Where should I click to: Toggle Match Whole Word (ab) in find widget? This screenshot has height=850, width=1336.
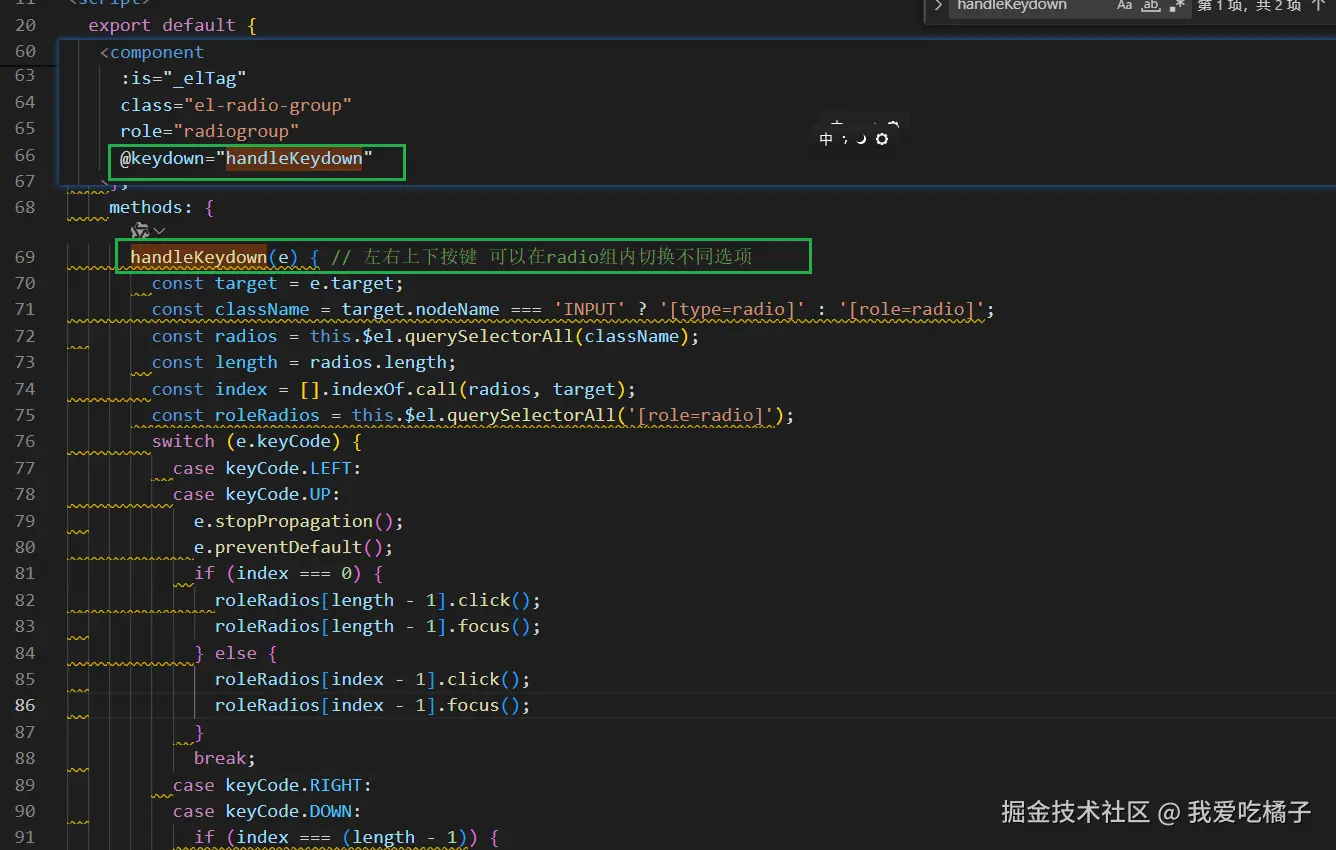click(x=1151, y=6)
